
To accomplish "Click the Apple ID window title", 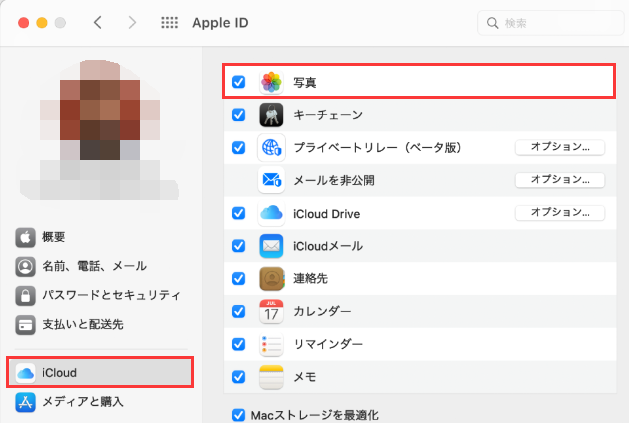I will 220,23.
